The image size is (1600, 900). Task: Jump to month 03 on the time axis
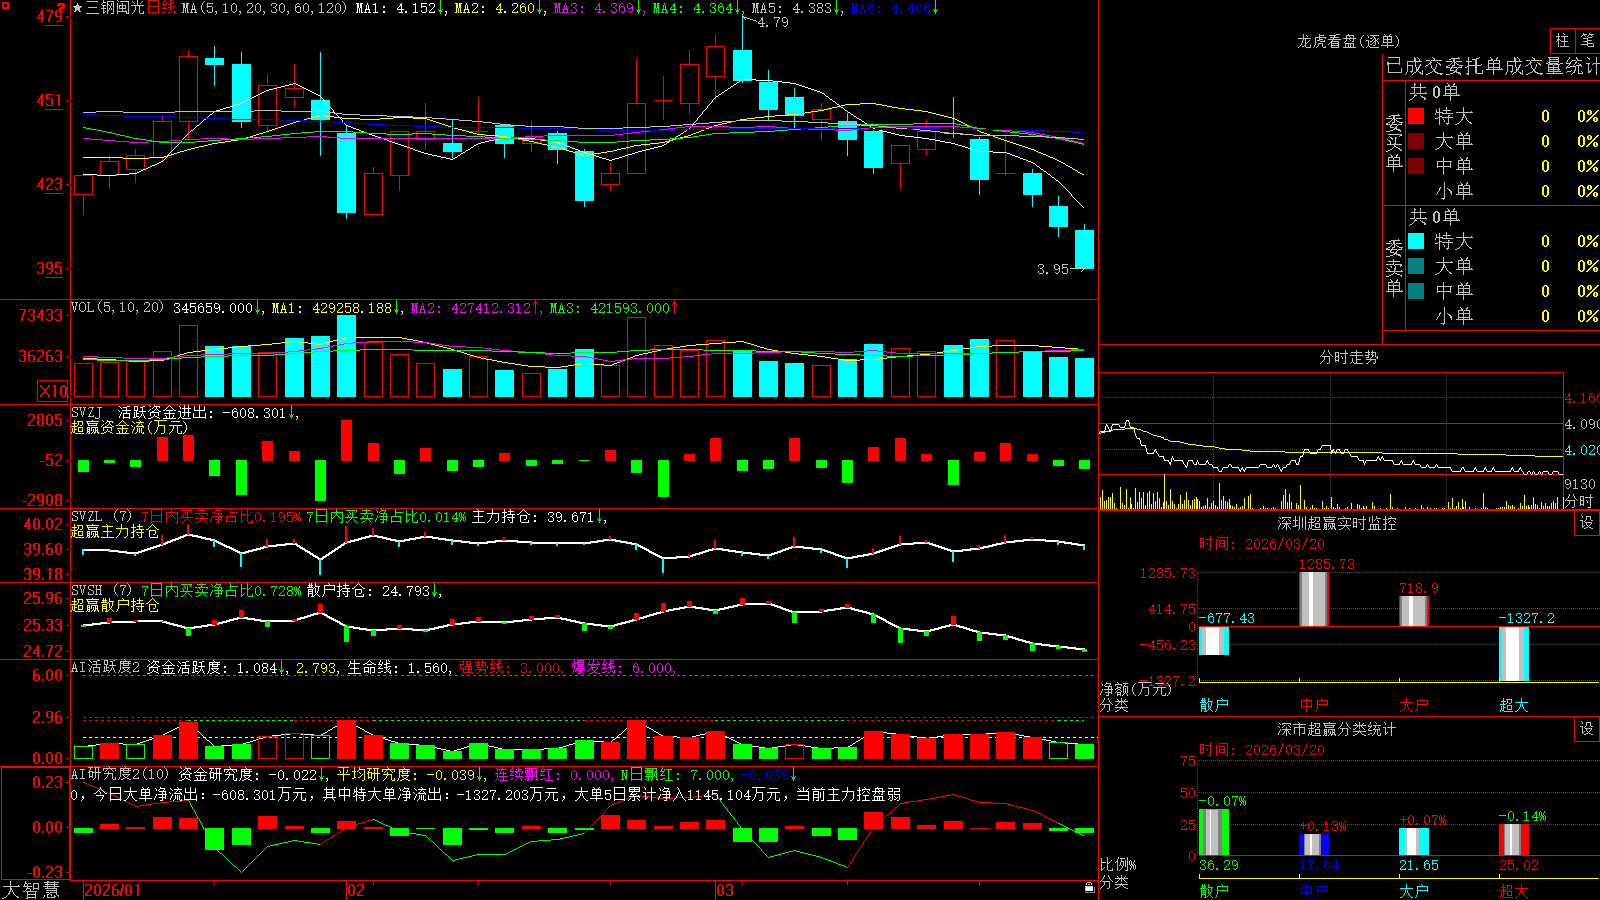point(725,890)
